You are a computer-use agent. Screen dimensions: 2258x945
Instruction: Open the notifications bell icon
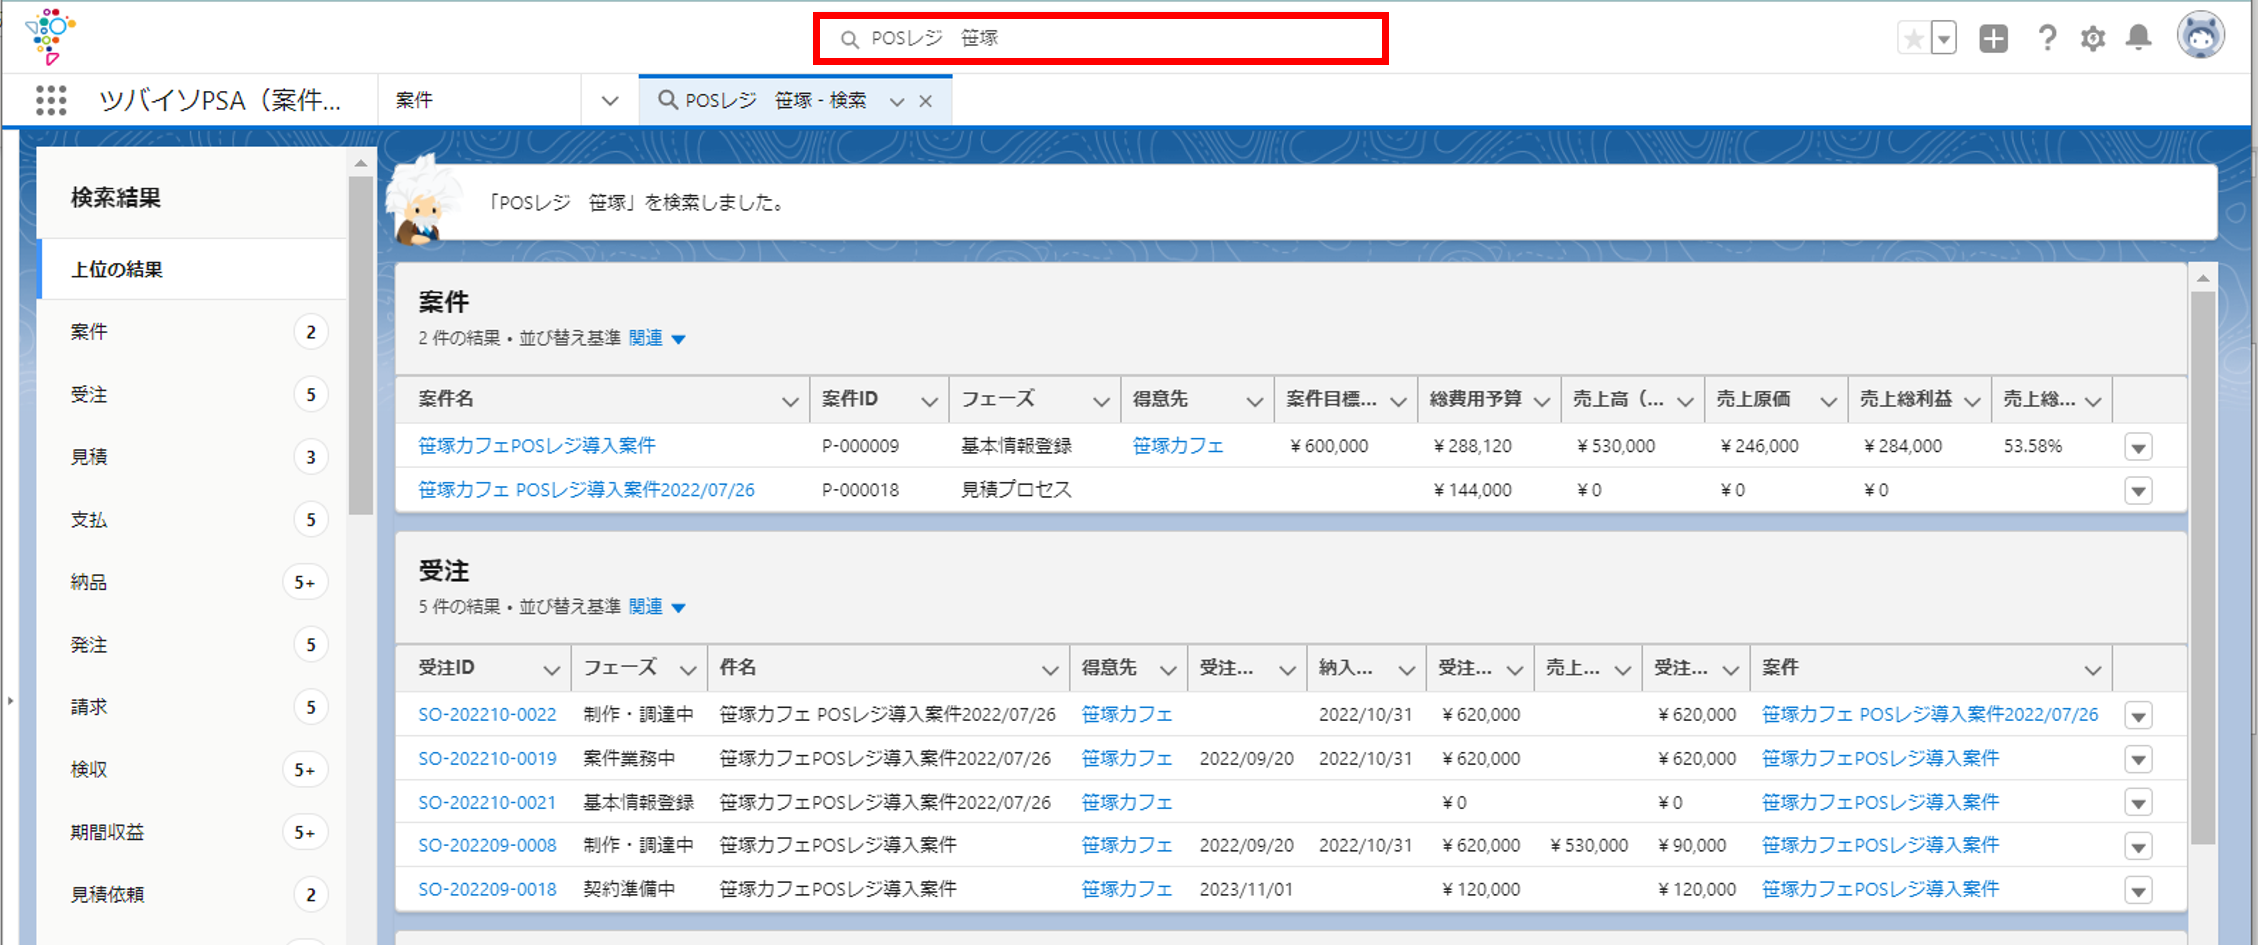(2138, 39)
